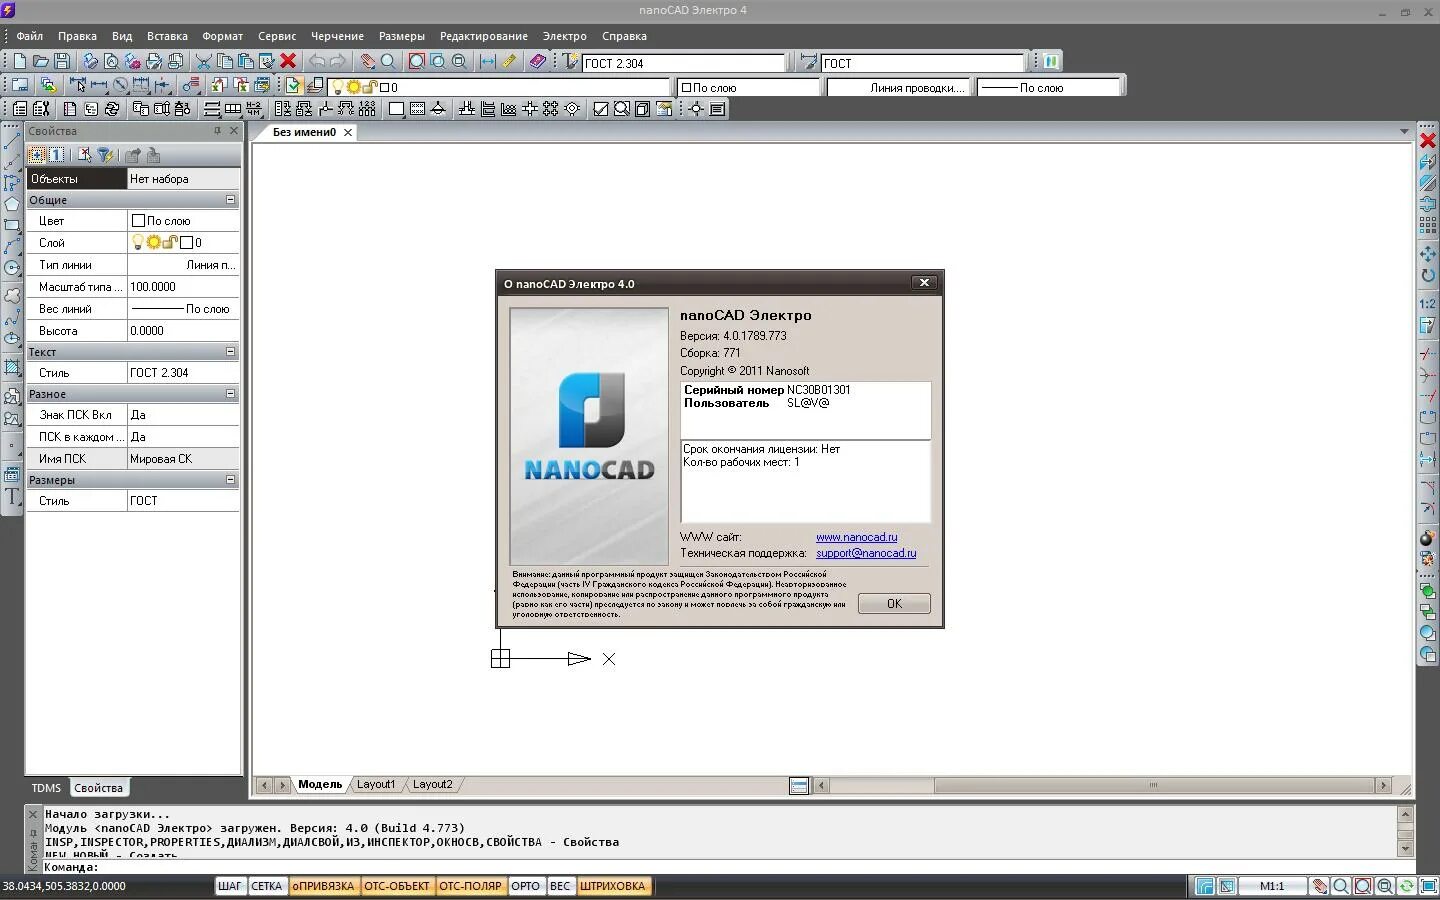Switch to the TDMS panel tab
Screen dimensions: 1440x900
click(x=46, y=788)
